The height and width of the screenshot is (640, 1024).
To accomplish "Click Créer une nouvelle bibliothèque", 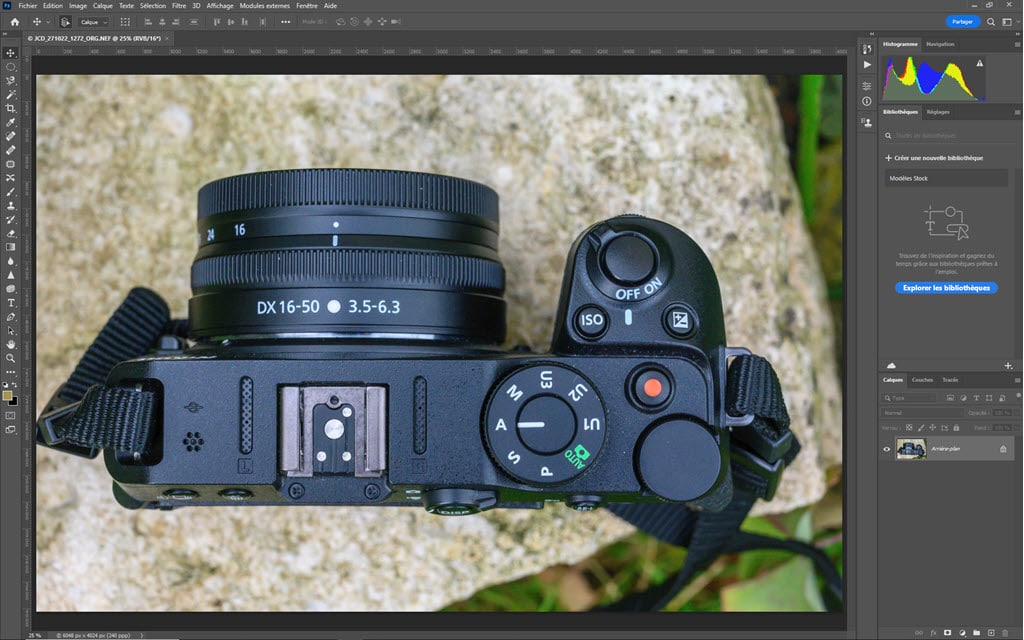I will [934, 158].
